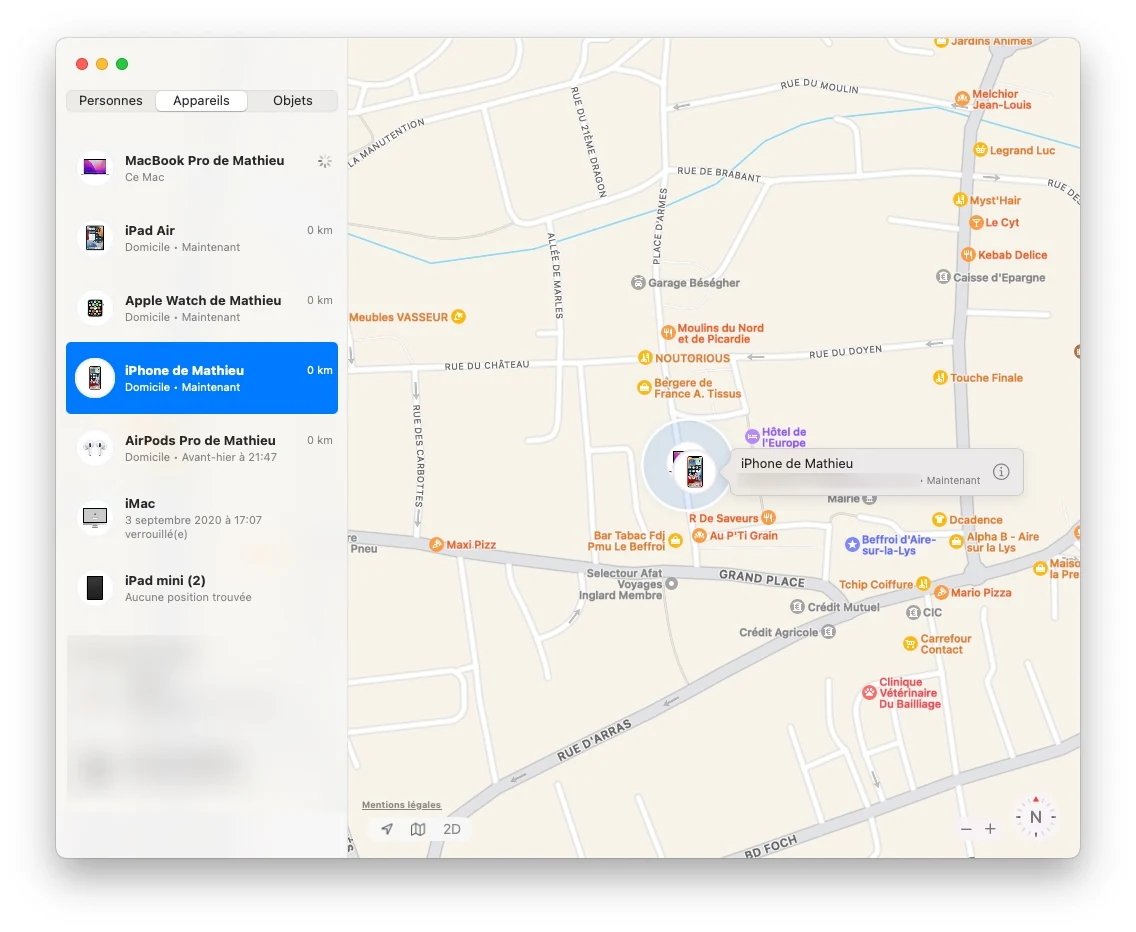Click the Hôtel de l'Europe marker icon
Screen dimensions: 1136x932
[x=753, y=436]
